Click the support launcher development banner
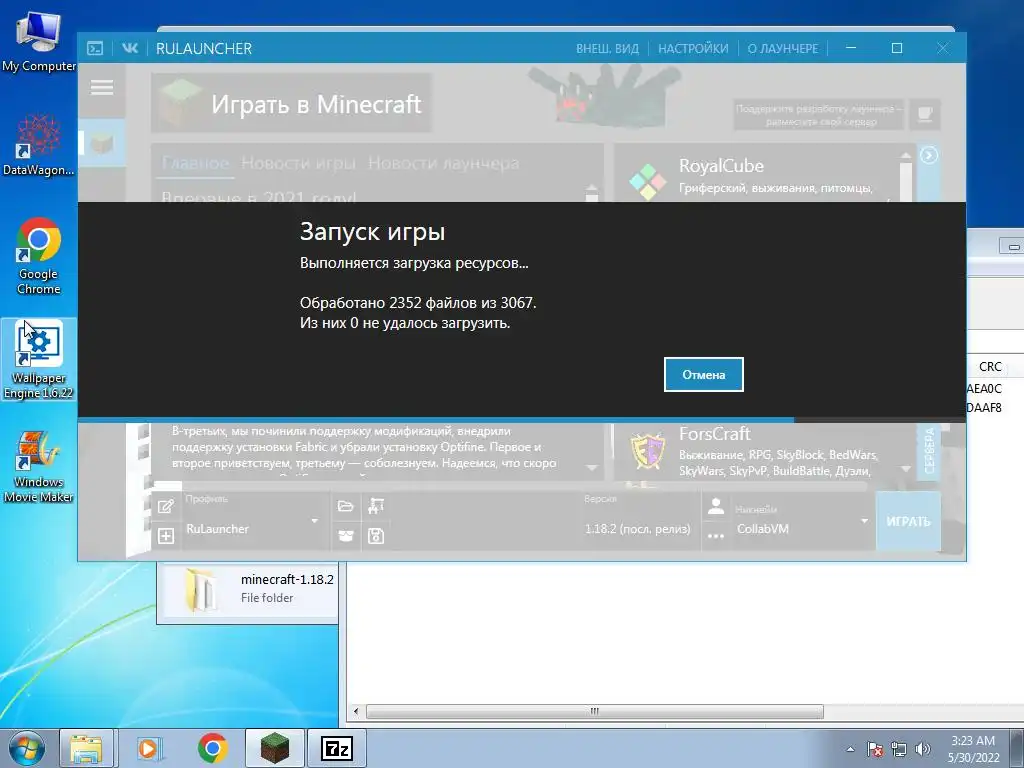 (819, 115)
